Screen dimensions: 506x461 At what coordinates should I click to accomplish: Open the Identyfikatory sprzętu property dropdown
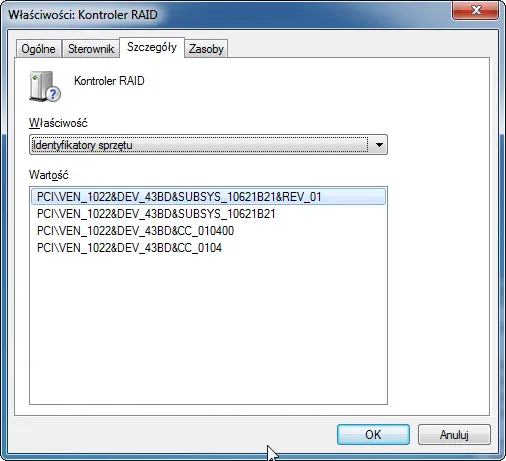tap(208, 145)
